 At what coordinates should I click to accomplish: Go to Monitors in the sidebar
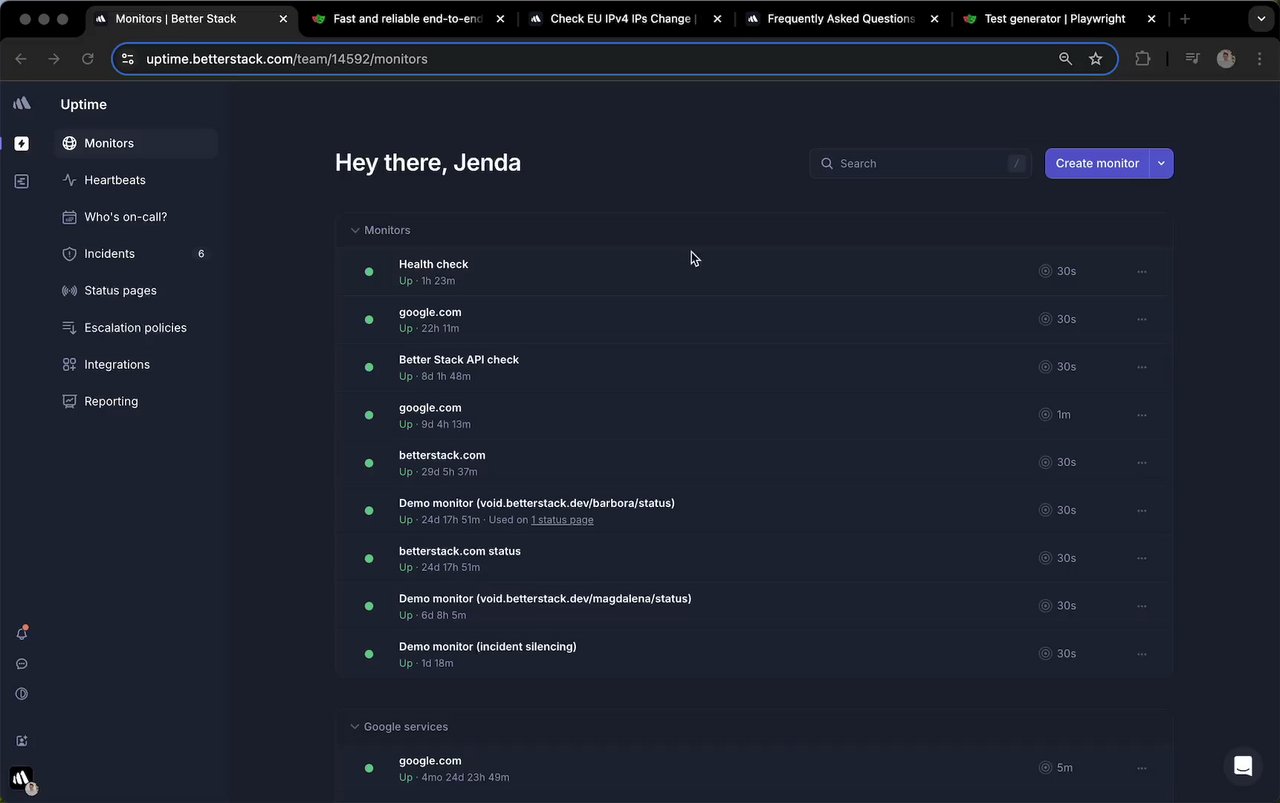[136, 143]
